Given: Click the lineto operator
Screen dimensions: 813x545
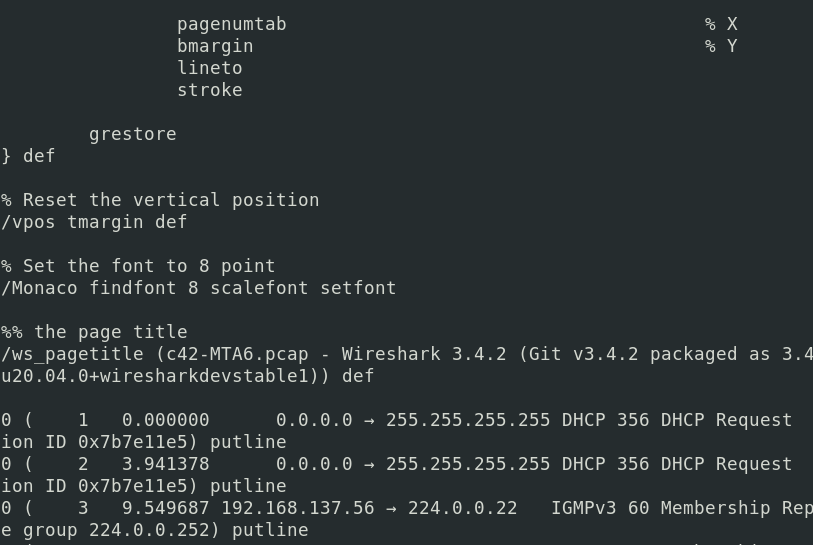Looking at the screenshot, I should 209,68.
